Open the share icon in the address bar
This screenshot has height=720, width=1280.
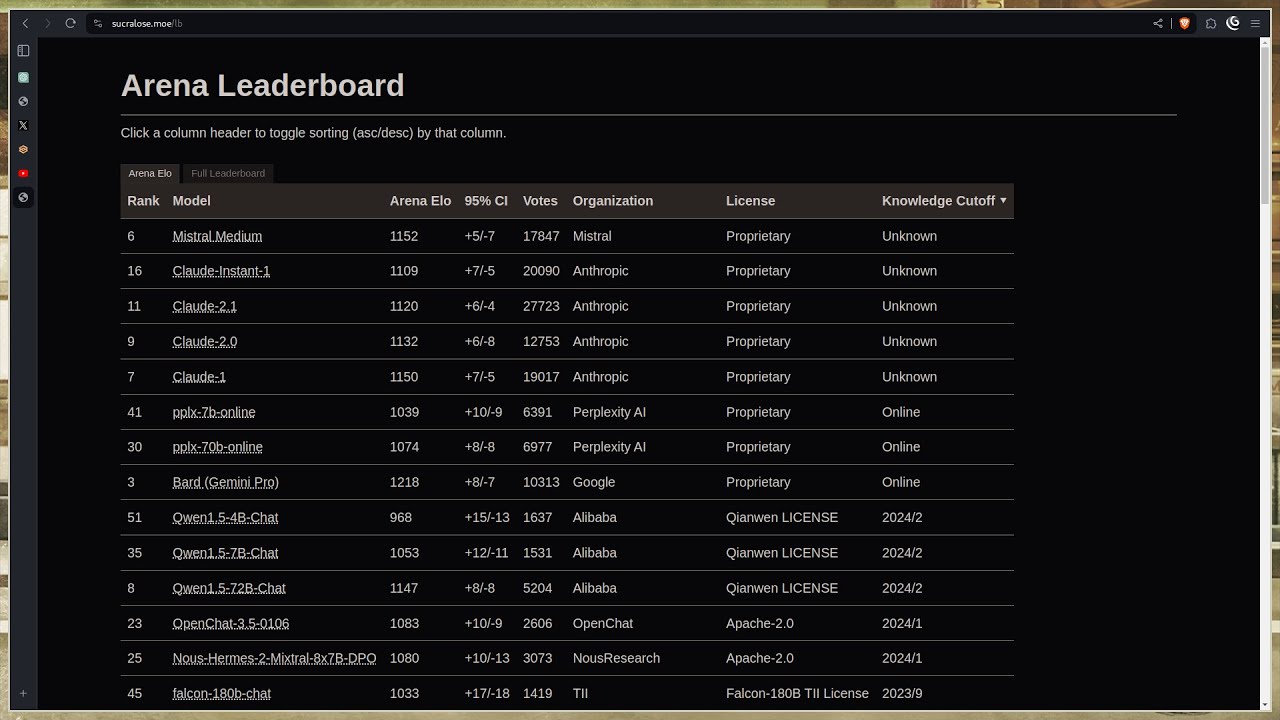point(1158,23)
